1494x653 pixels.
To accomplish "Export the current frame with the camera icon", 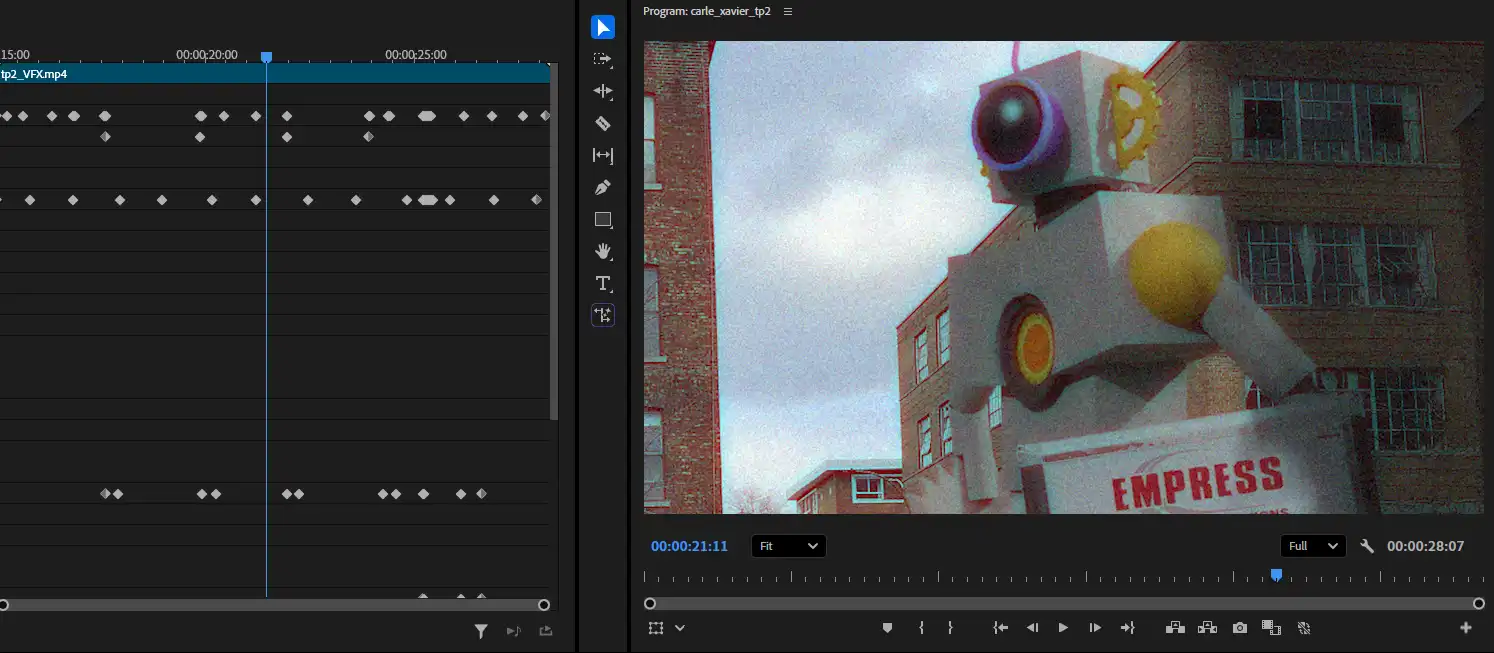I will (x=1240, y=627).
